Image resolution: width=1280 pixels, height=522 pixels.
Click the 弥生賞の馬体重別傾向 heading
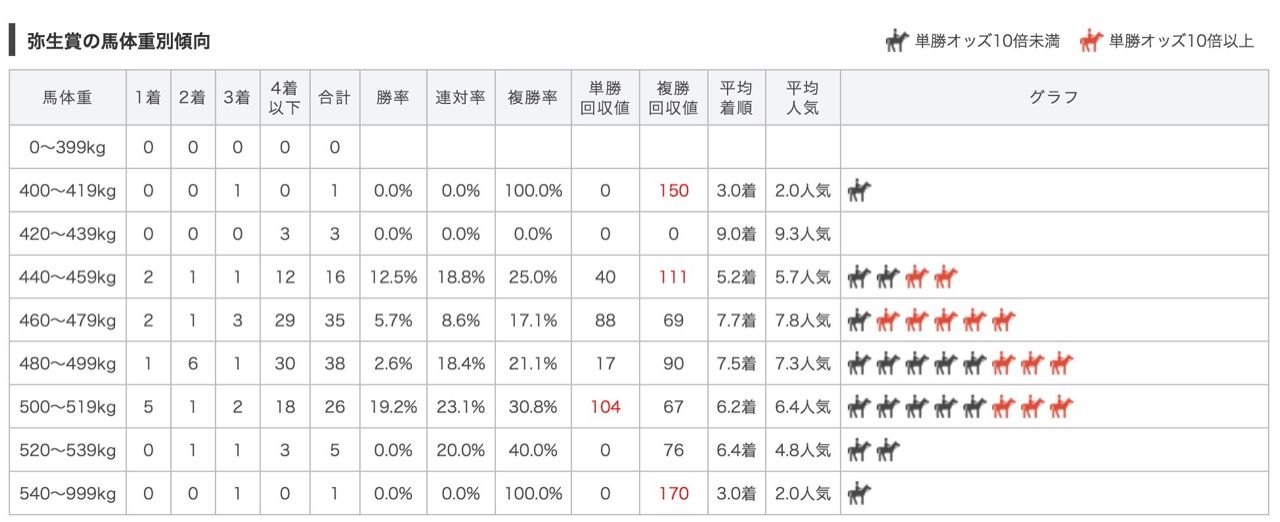coord(118,42)
